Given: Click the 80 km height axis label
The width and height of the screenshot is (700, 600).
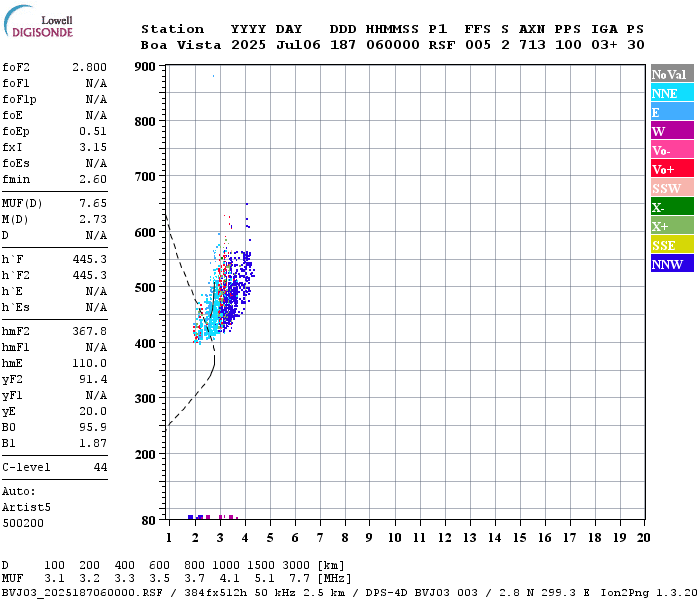Looking at the screenshot, I should tap(149, 521).
